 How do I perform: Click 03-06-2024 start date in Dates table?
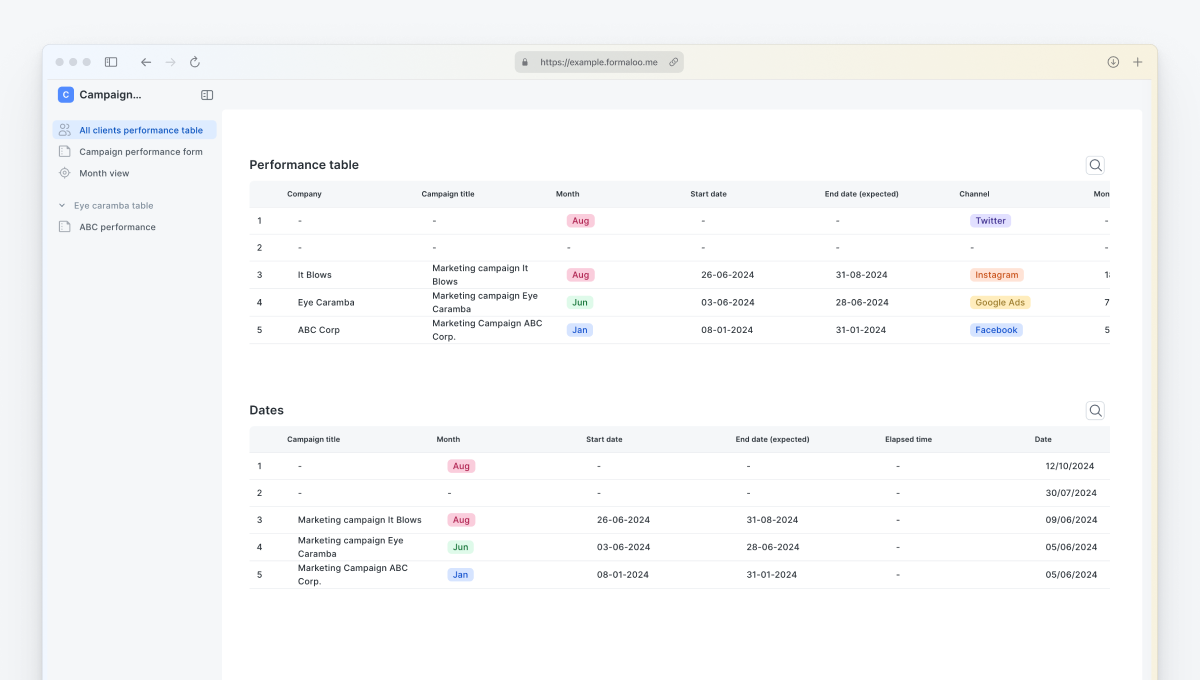point(623,547)
